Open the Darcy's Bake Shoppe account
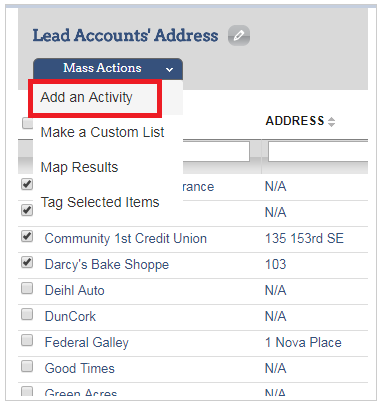Screen dimensions: 382x405 (x=107, y=265)
